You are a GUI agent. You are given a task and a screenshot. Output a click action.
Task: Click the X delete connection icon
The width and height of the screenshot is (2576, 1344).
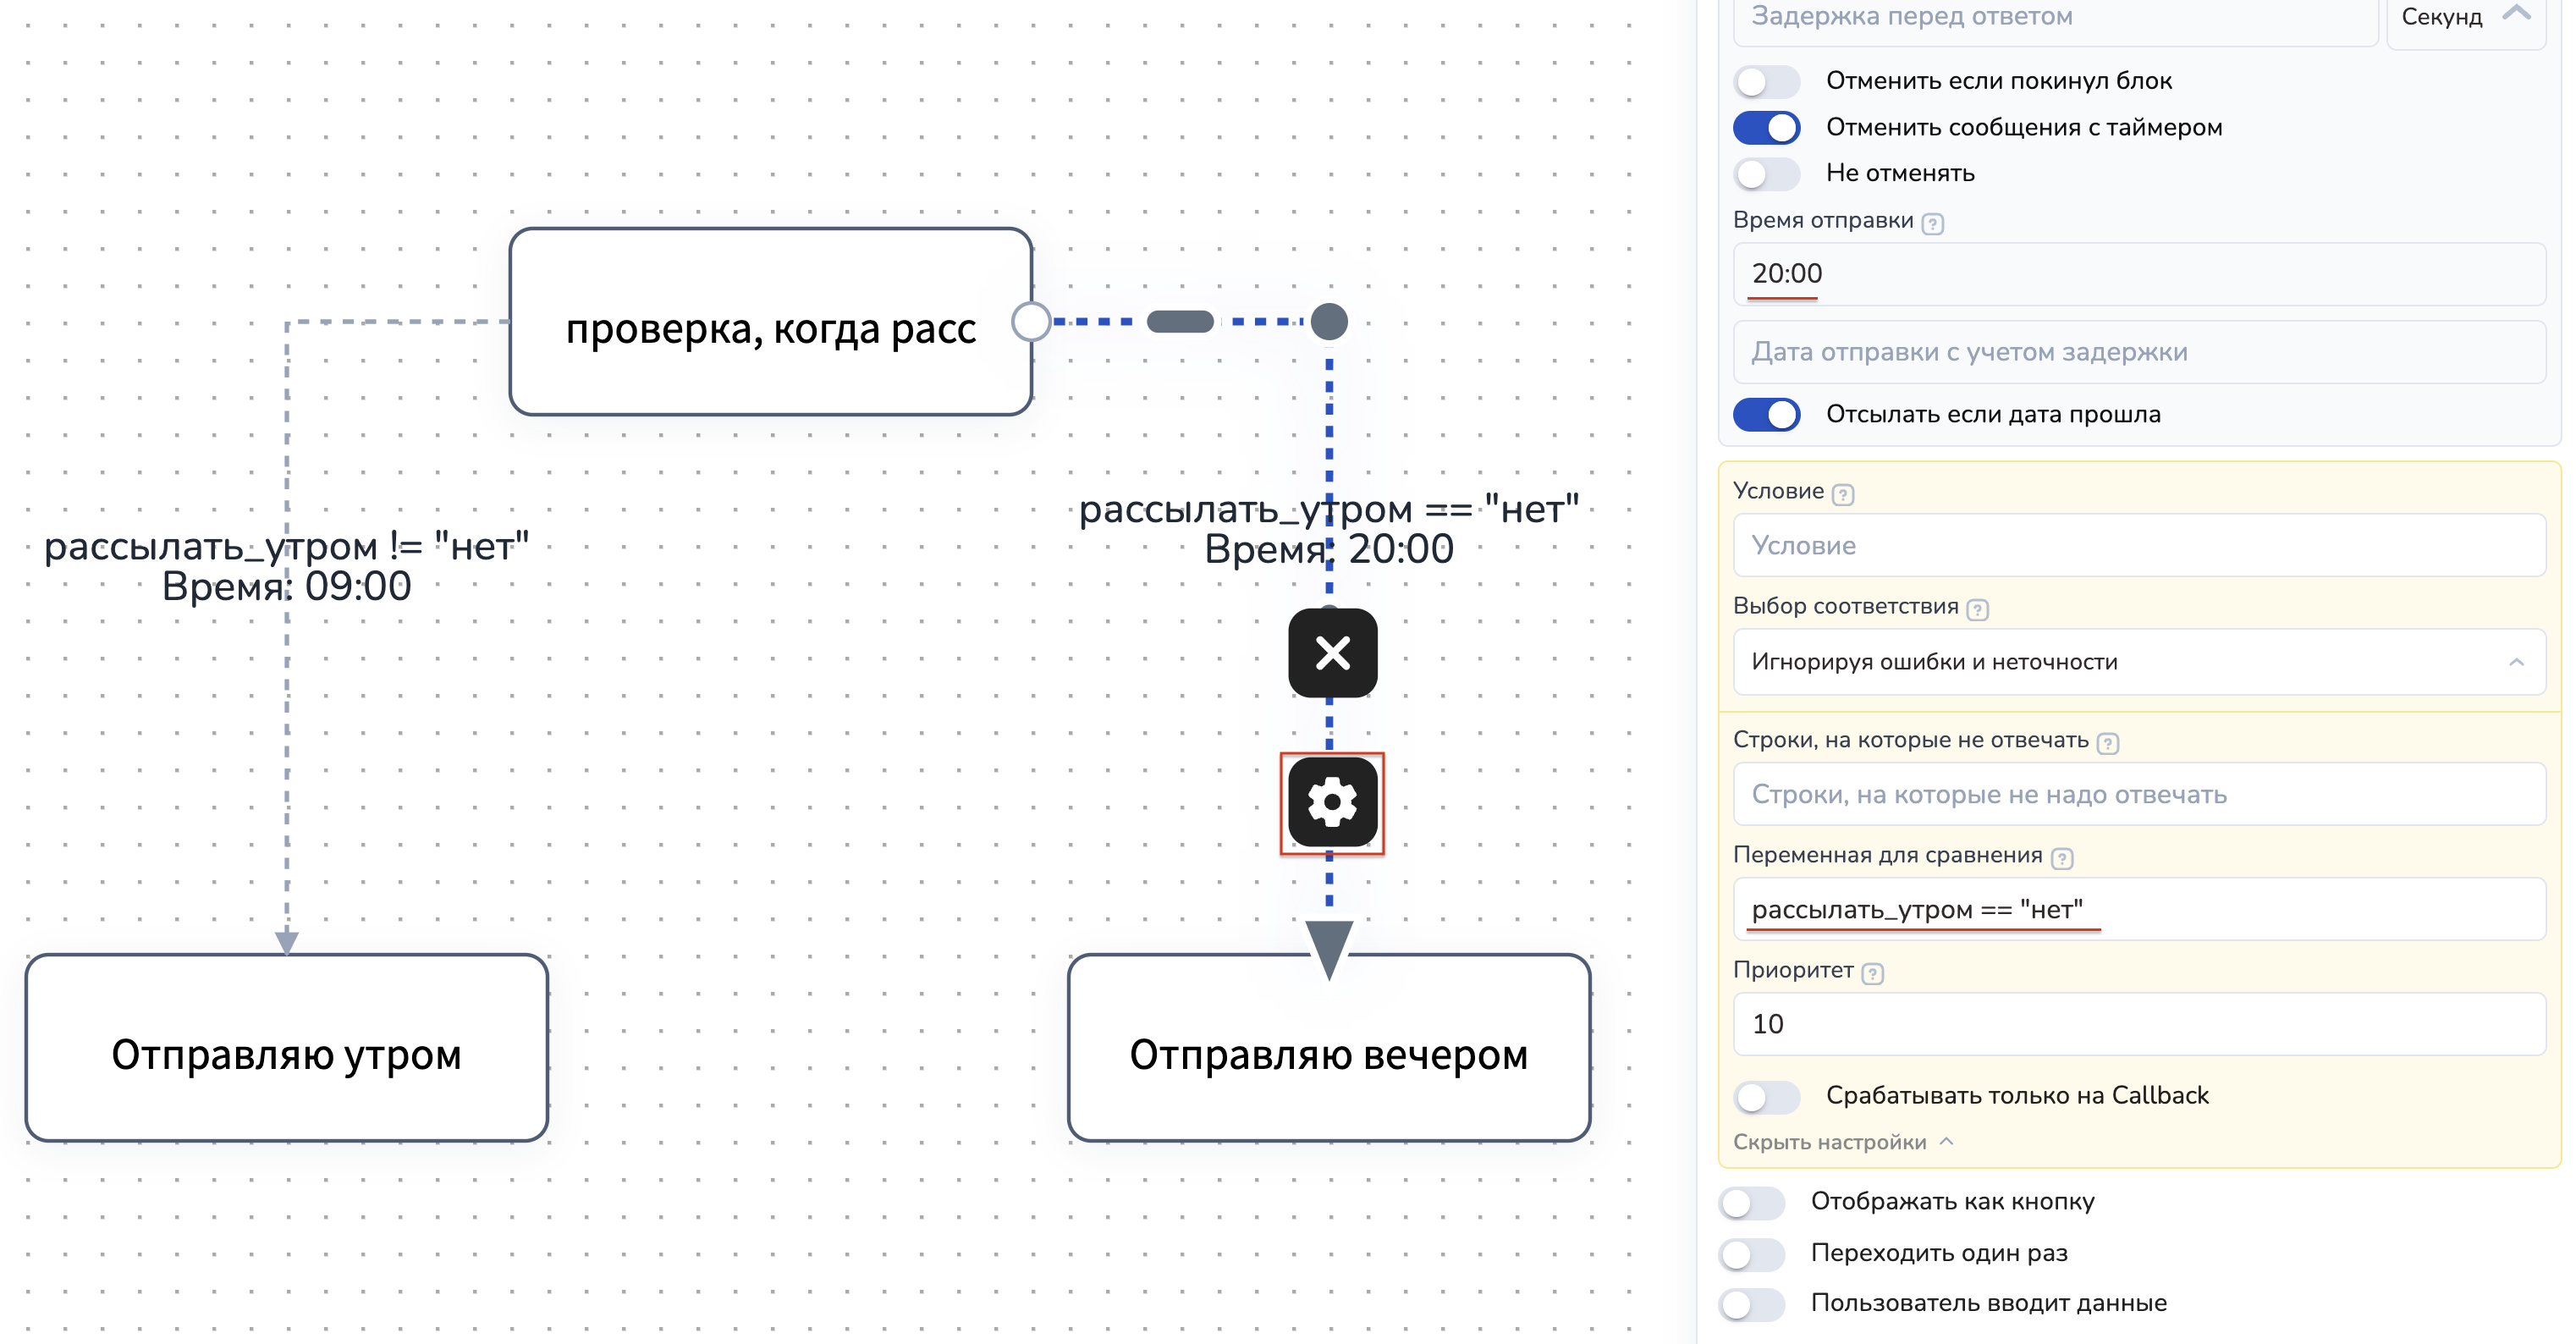coord(1332,653)
